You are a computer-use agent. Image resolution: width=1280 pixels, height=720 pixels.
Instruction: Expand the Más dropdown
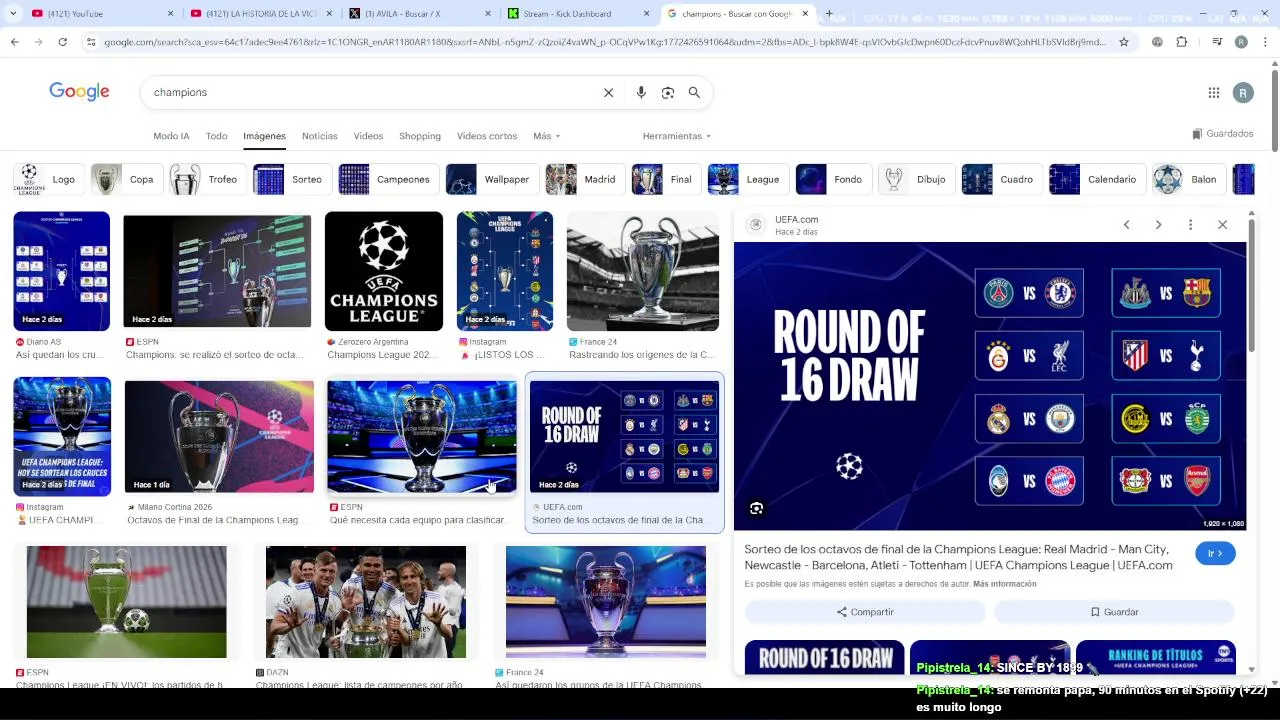[546, 136]
